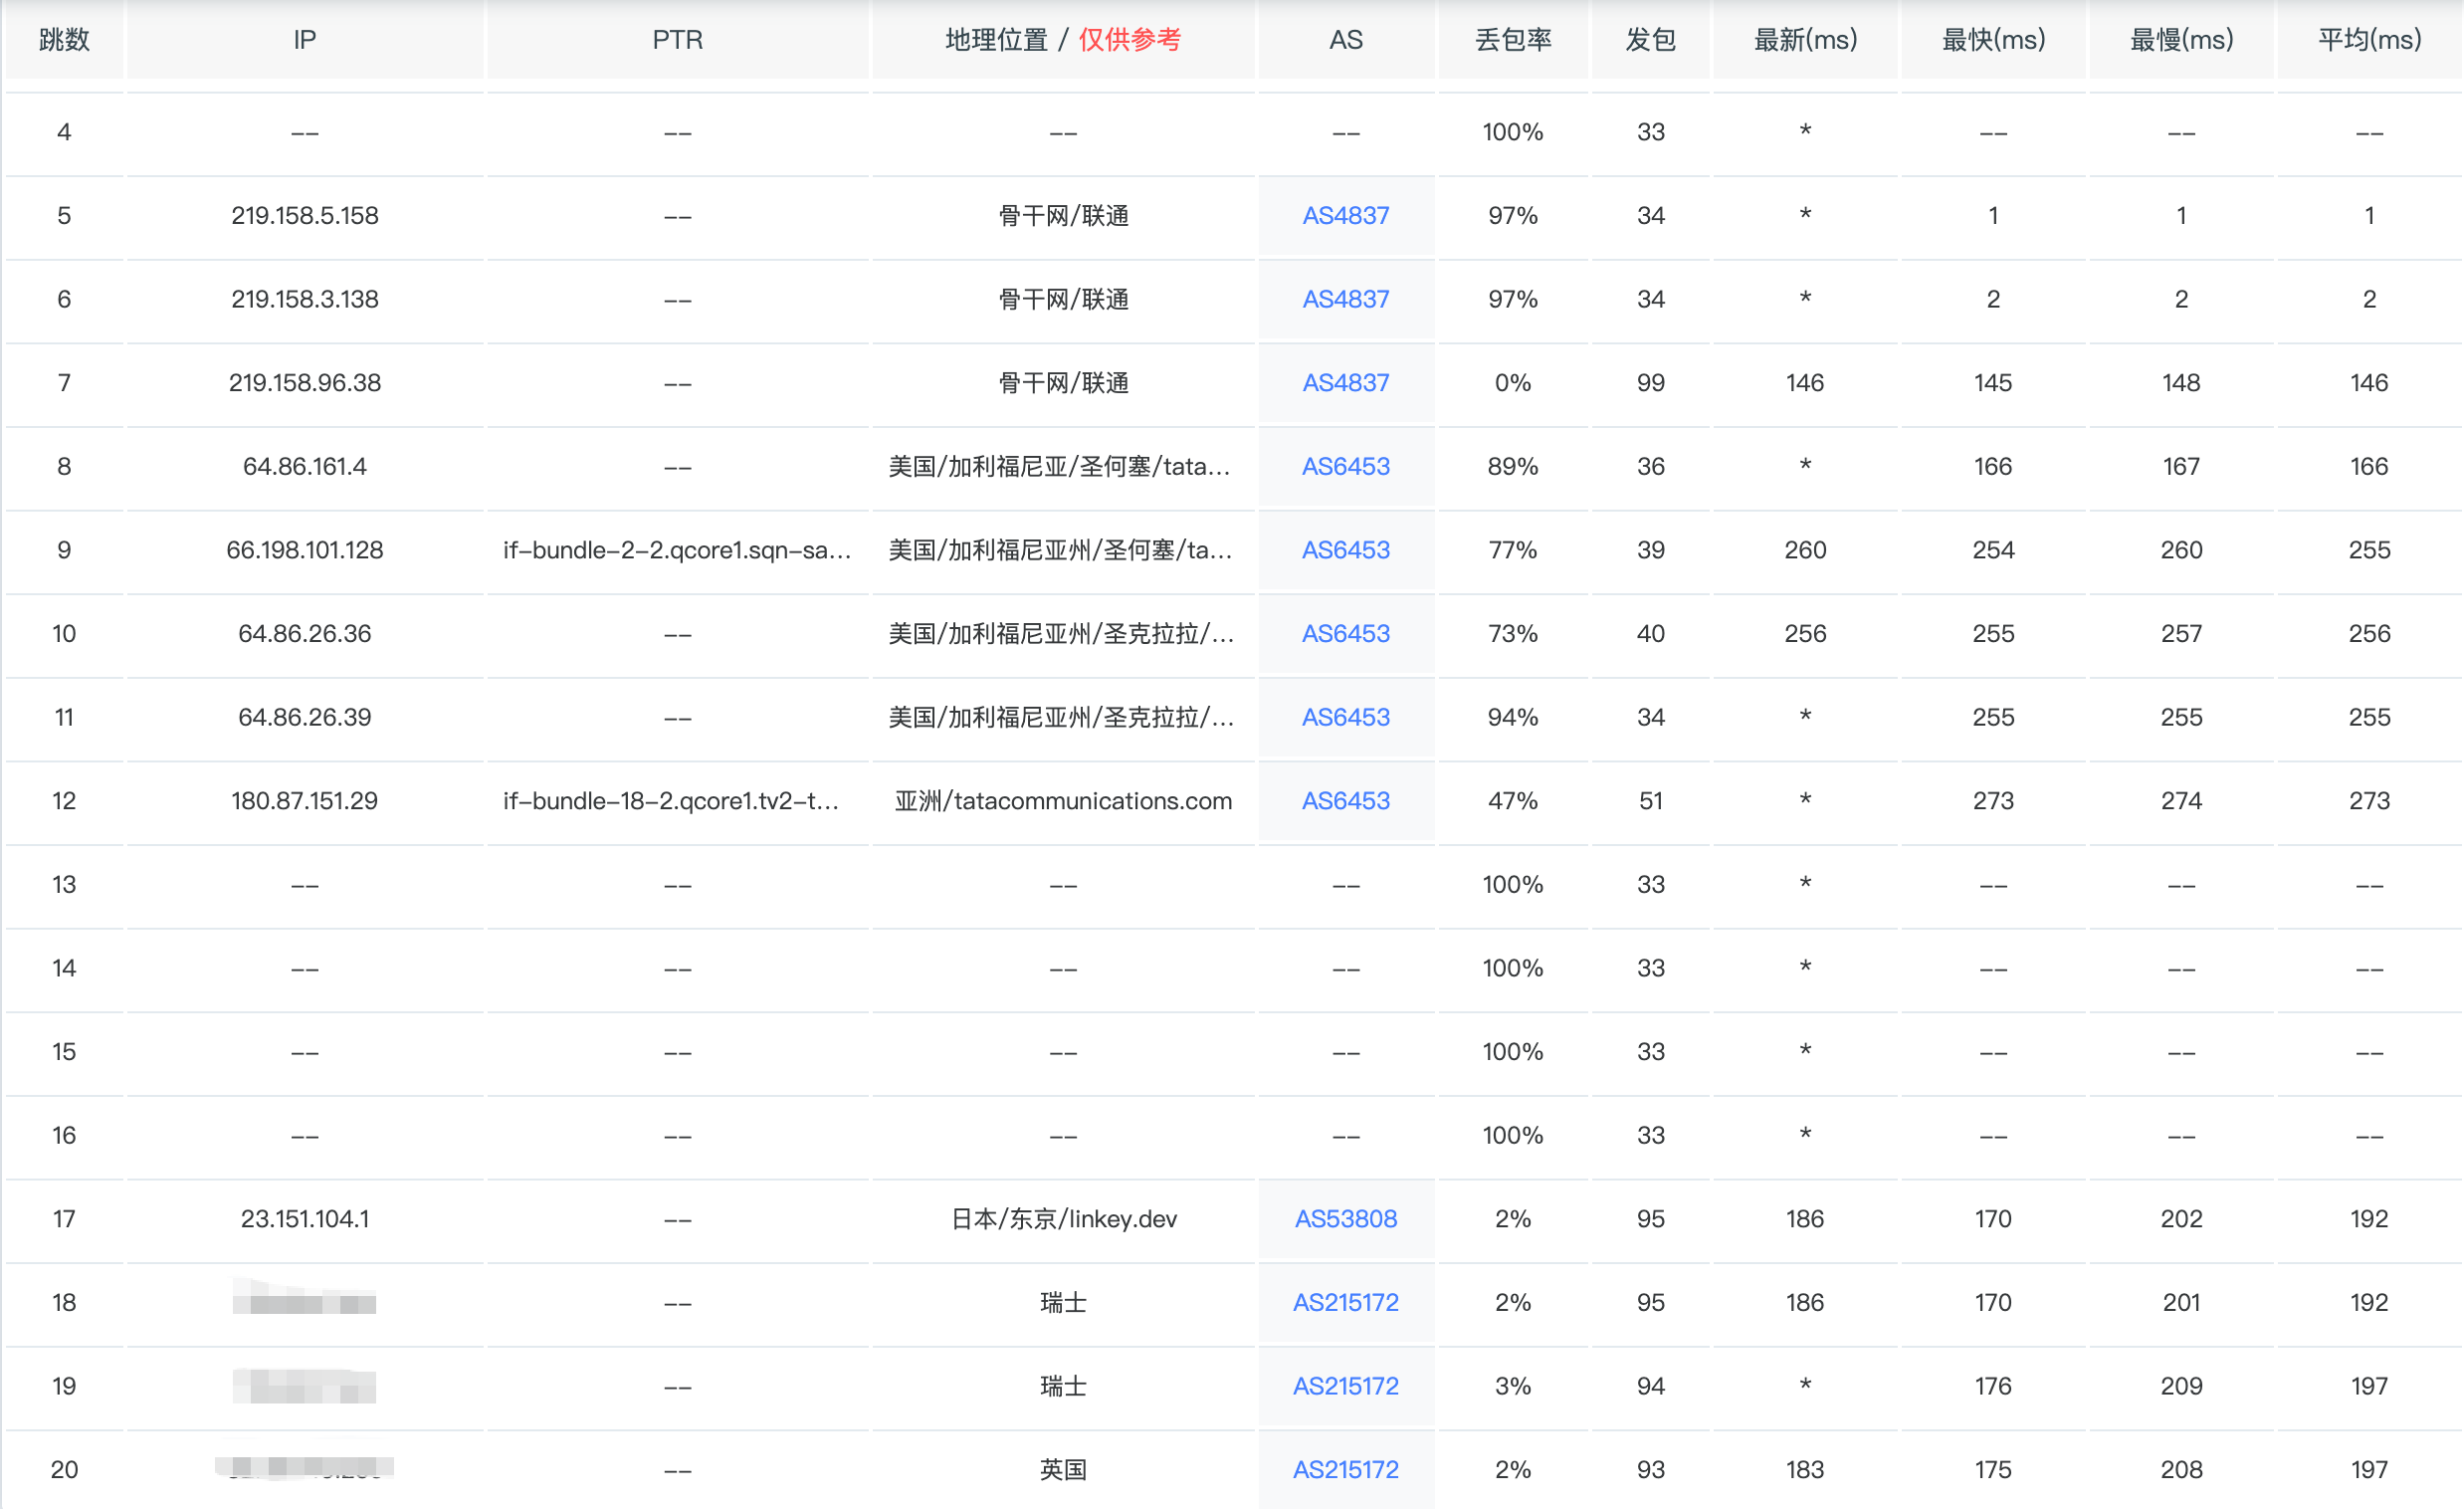Click the 最慢(ms) column header
The width and height of the screenshot is (2464, 1509).
coord(2180,40)
